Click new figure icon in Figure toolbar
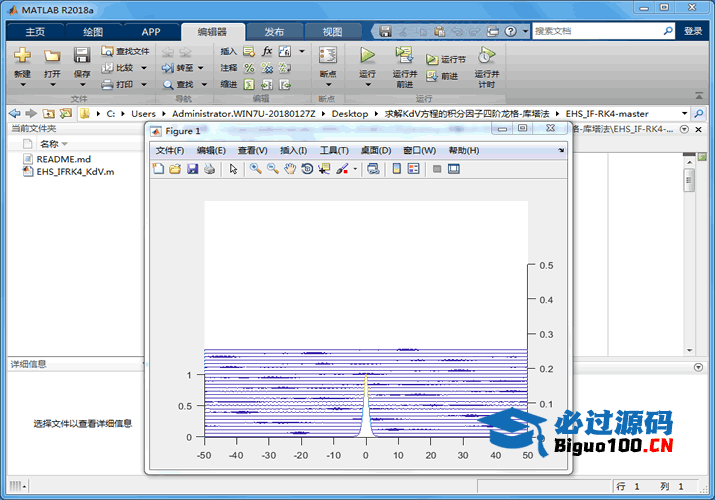The image size is (715, 500). pyautogui.click(x=158, y=169)
